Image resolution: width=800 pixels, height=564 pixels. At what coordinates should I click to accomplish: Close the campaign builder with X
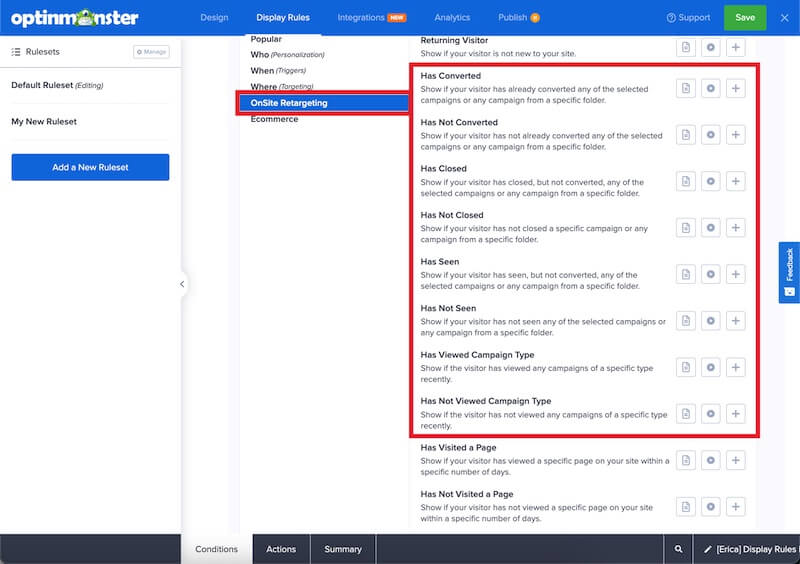784,18
